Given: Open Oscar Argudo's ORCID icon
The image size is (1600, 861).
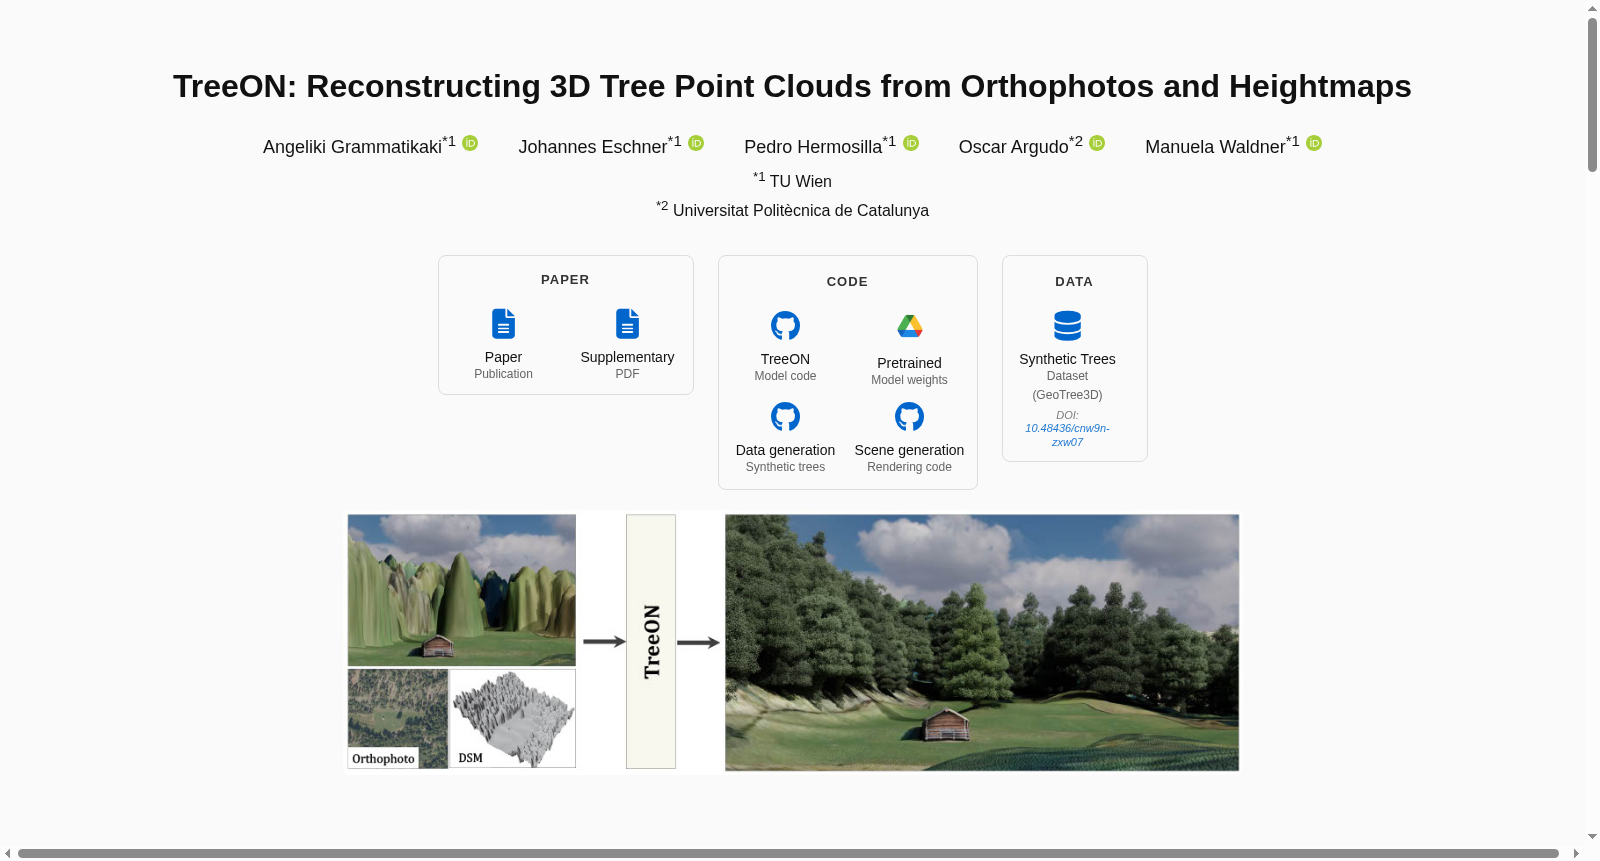Looking at the screenshot, I should click(1097, 143).
